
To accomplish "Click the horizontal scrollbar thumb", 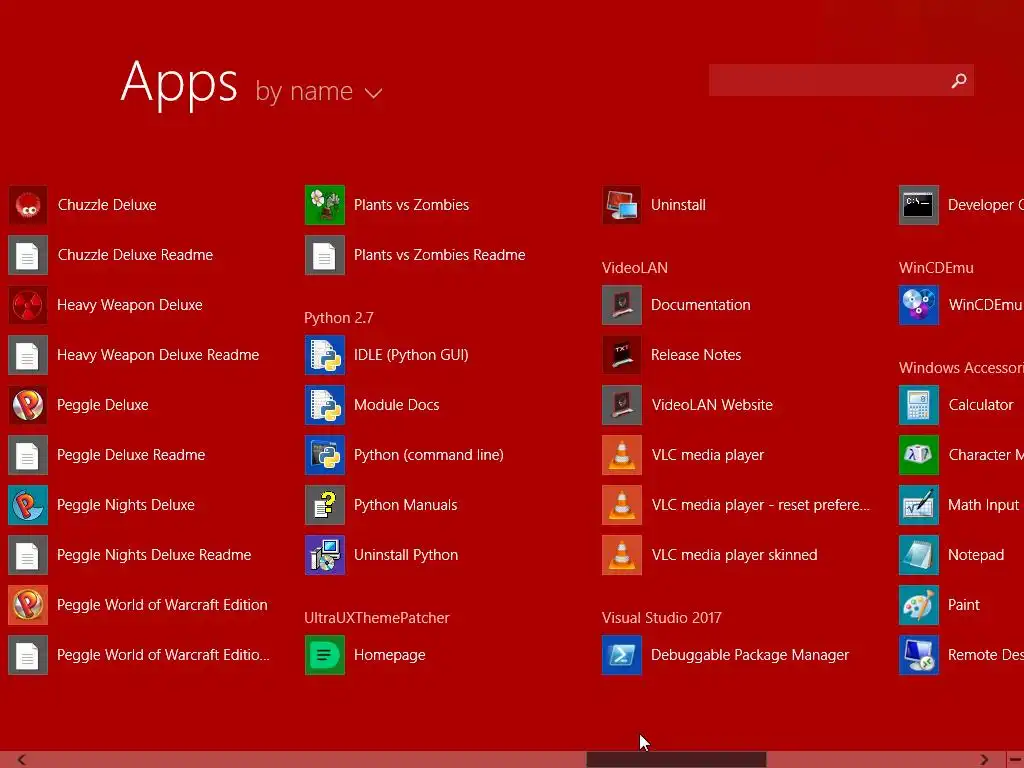I will [676, 760].
